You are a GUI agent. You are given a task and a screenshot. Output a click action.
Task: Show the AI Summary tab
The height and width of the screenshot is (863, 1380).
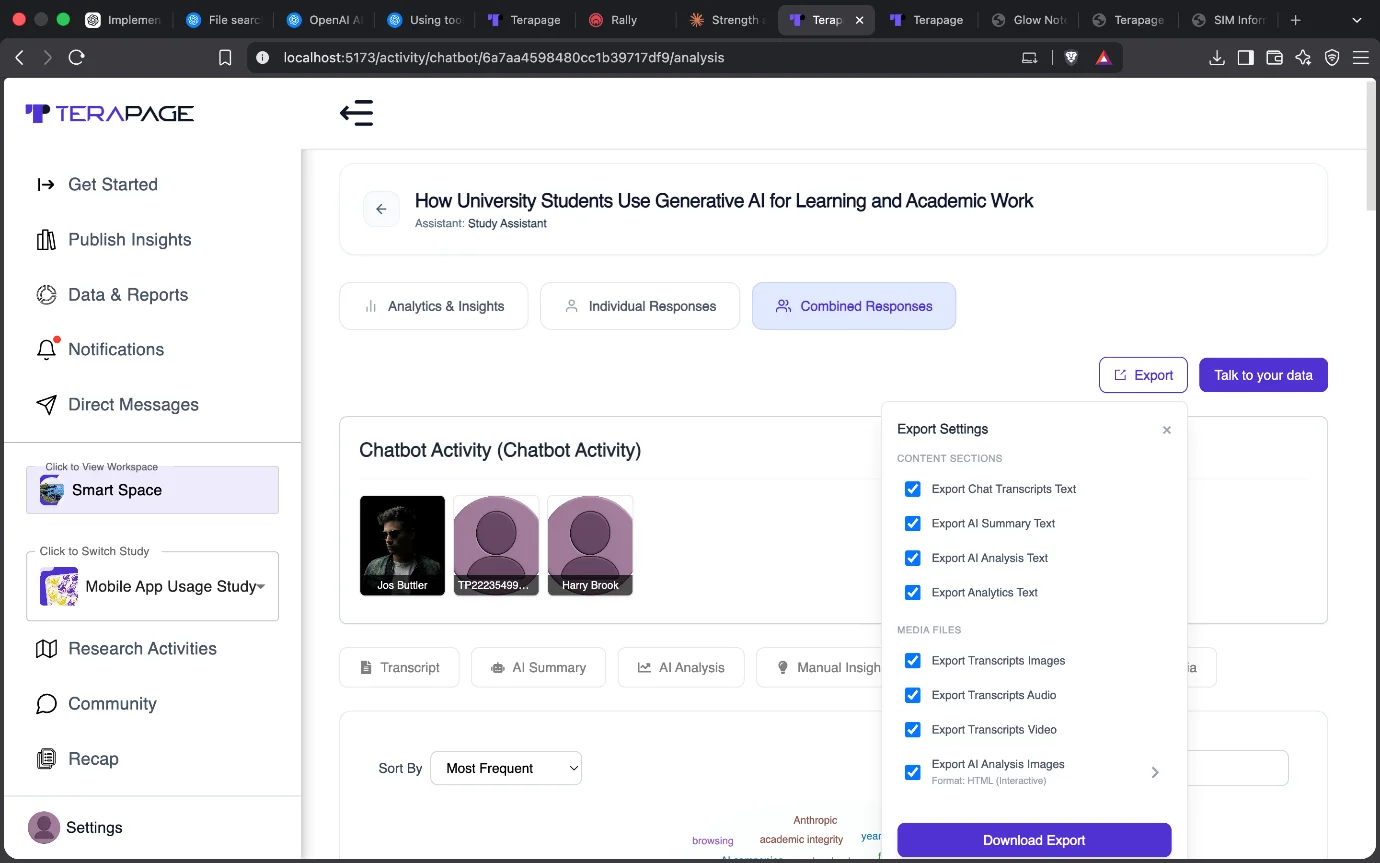pyautogui.click(x=538, y=667)
